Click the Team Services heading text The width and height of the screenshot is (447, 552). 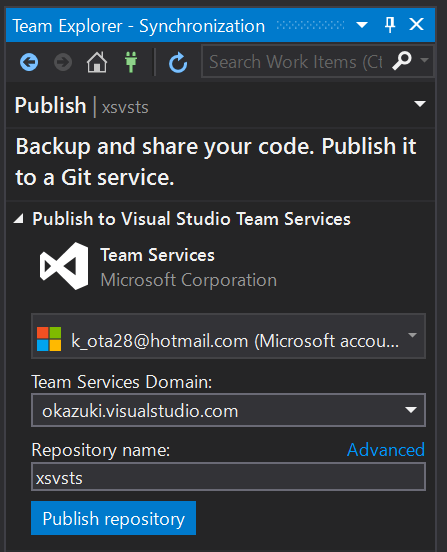[x=157, y=255]
